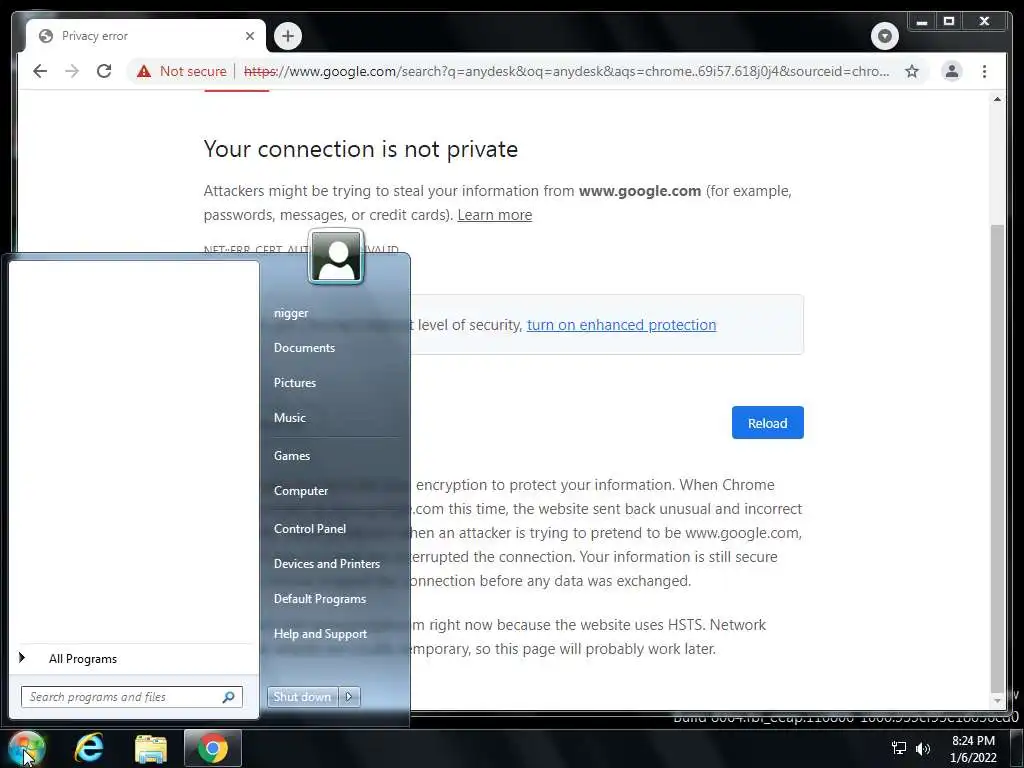This screenshot has width=1024, height=768.
Task: Expand the arrow next to Shut down
Action: coord(349,697)
